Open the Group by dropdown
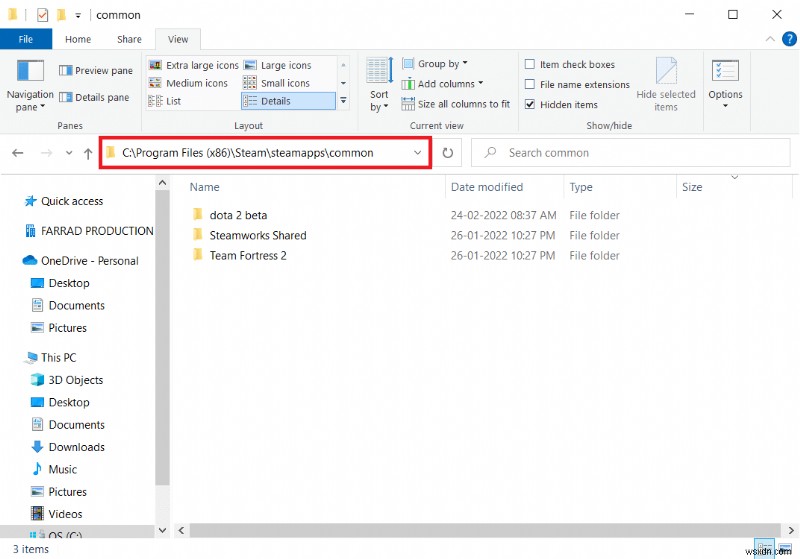 (435, 64)
